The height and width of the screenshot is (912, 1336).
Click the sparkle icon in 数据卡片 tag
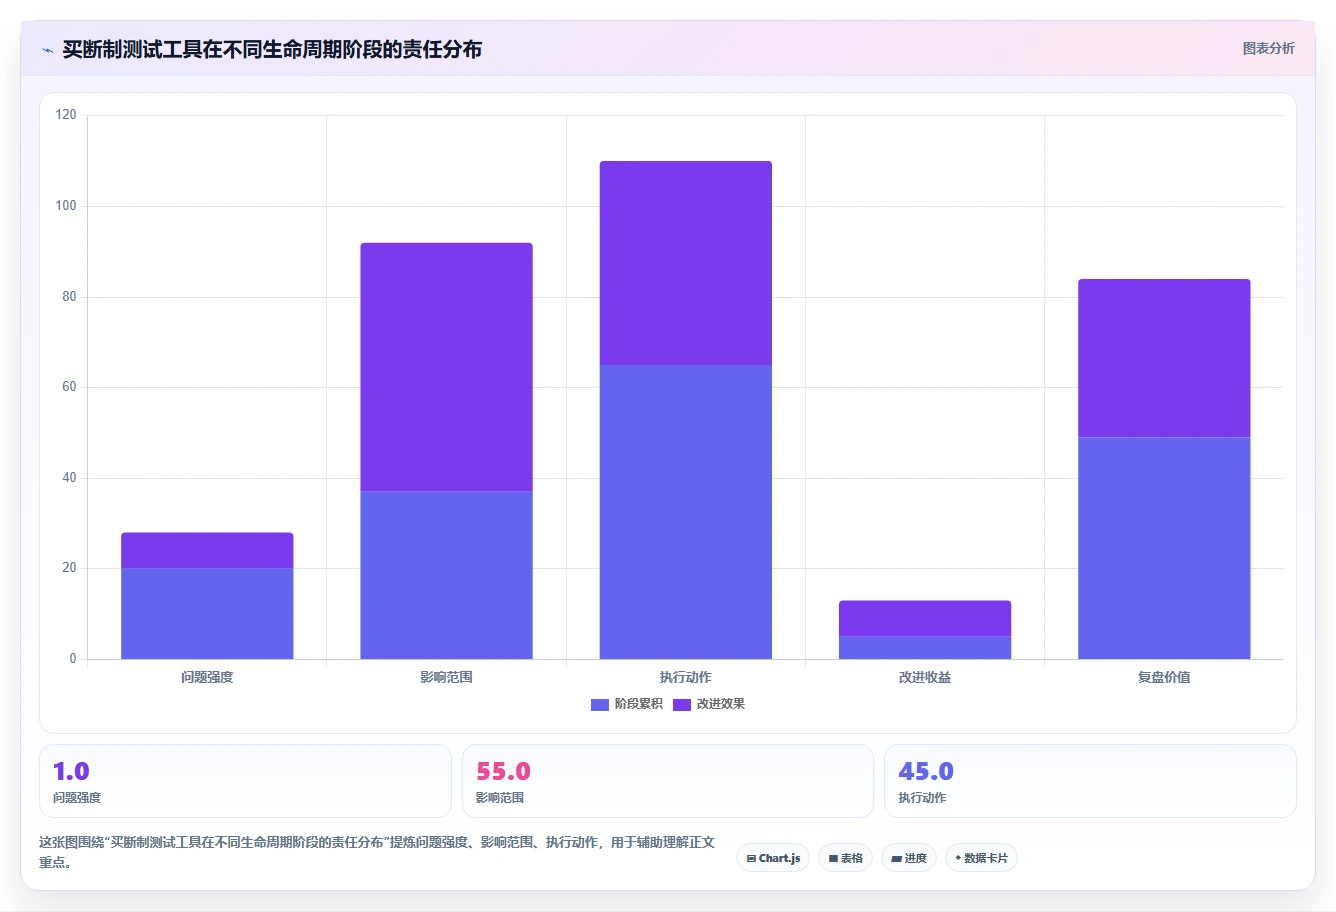(958, 858)
